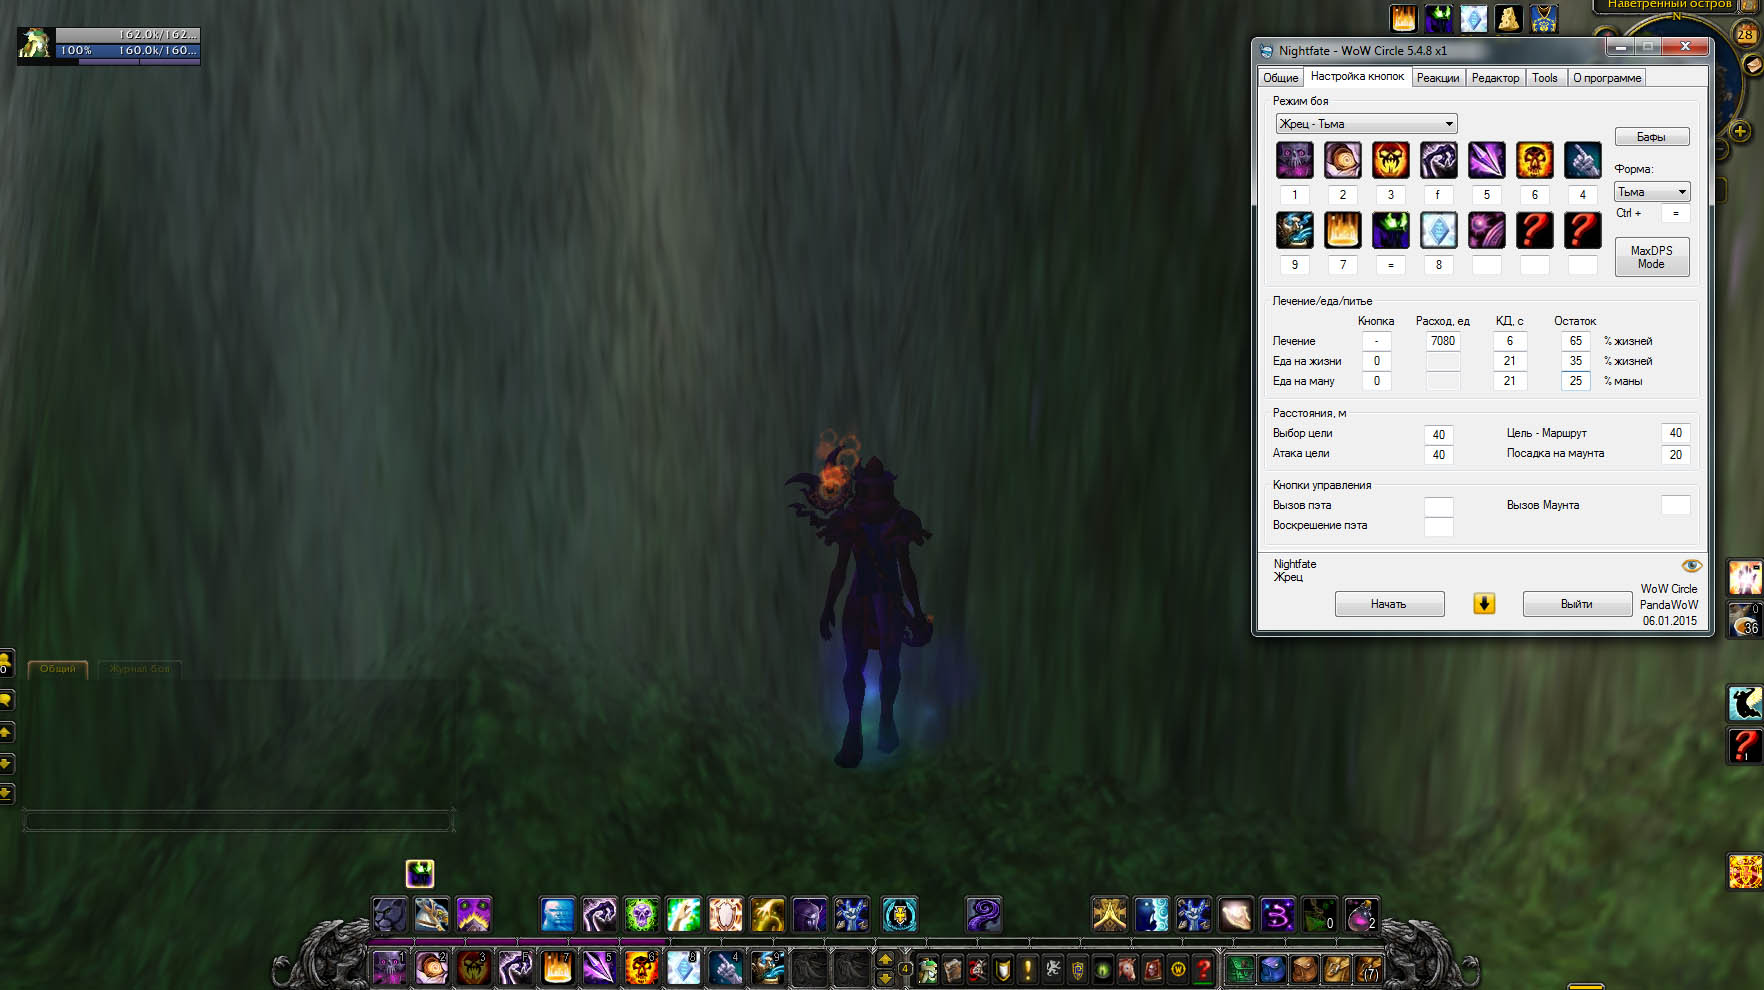Switch to the Реакции tab

(1437, 78)
